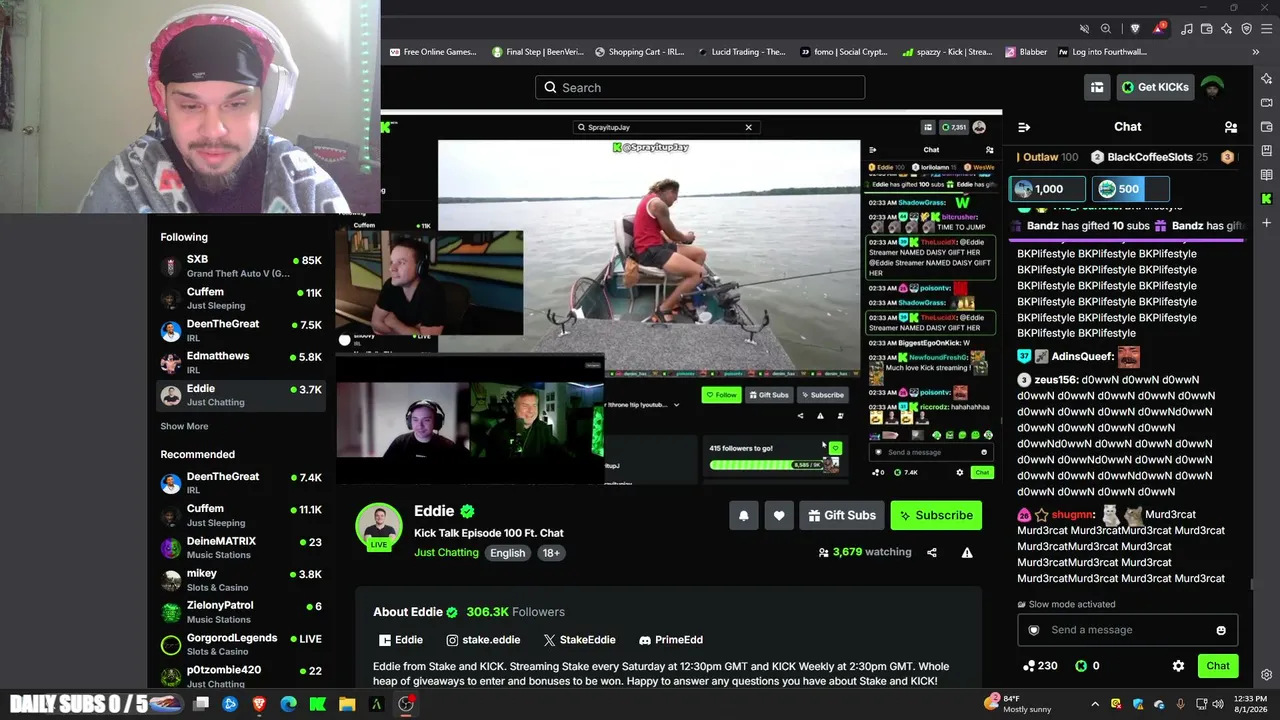The image size is (1280, 720).
Task: Open Brave browser from the taskbar
Action: (259, 704)
